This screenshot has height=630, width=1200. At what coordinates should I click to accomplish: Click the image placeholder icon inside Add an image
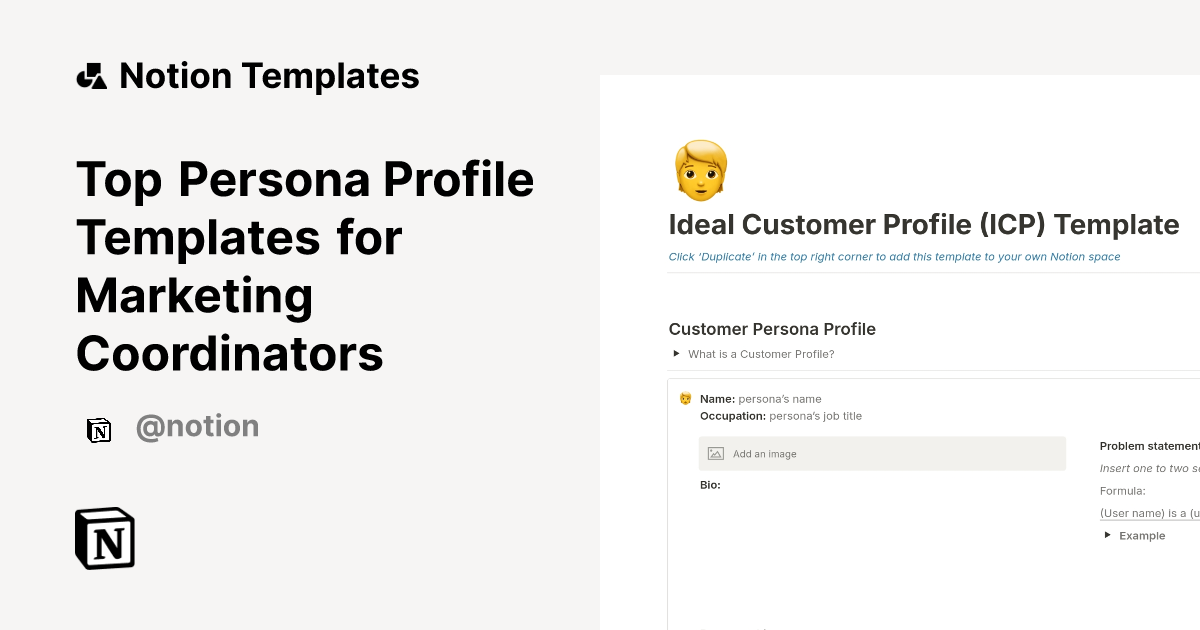[x=715, y=453]
